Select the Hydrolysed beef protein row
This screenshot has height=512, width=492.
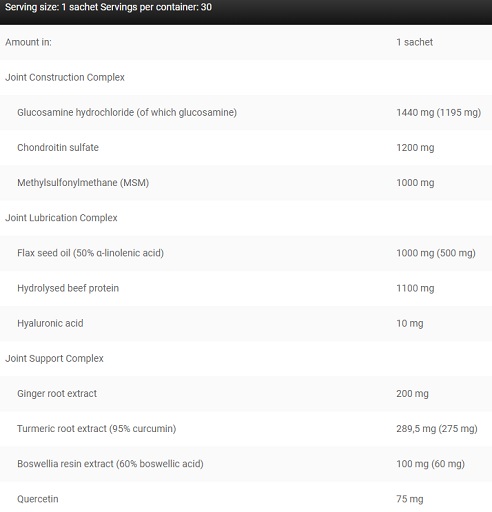(x=246, y=288)
